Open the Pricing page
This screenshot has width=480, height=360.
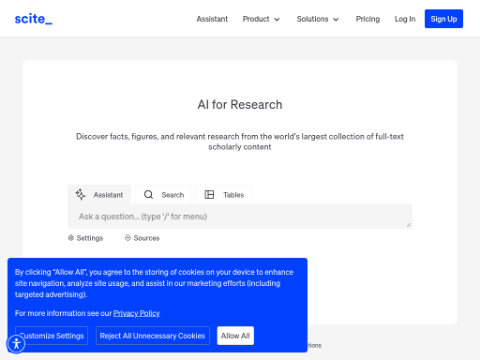368,19
